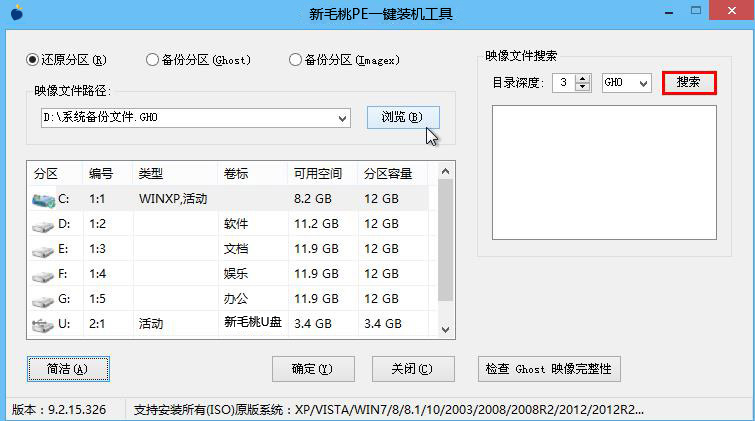Decrease directory depth with the down arrow
755x421 pixels.
pyautogui.click(x=583, y=87)
